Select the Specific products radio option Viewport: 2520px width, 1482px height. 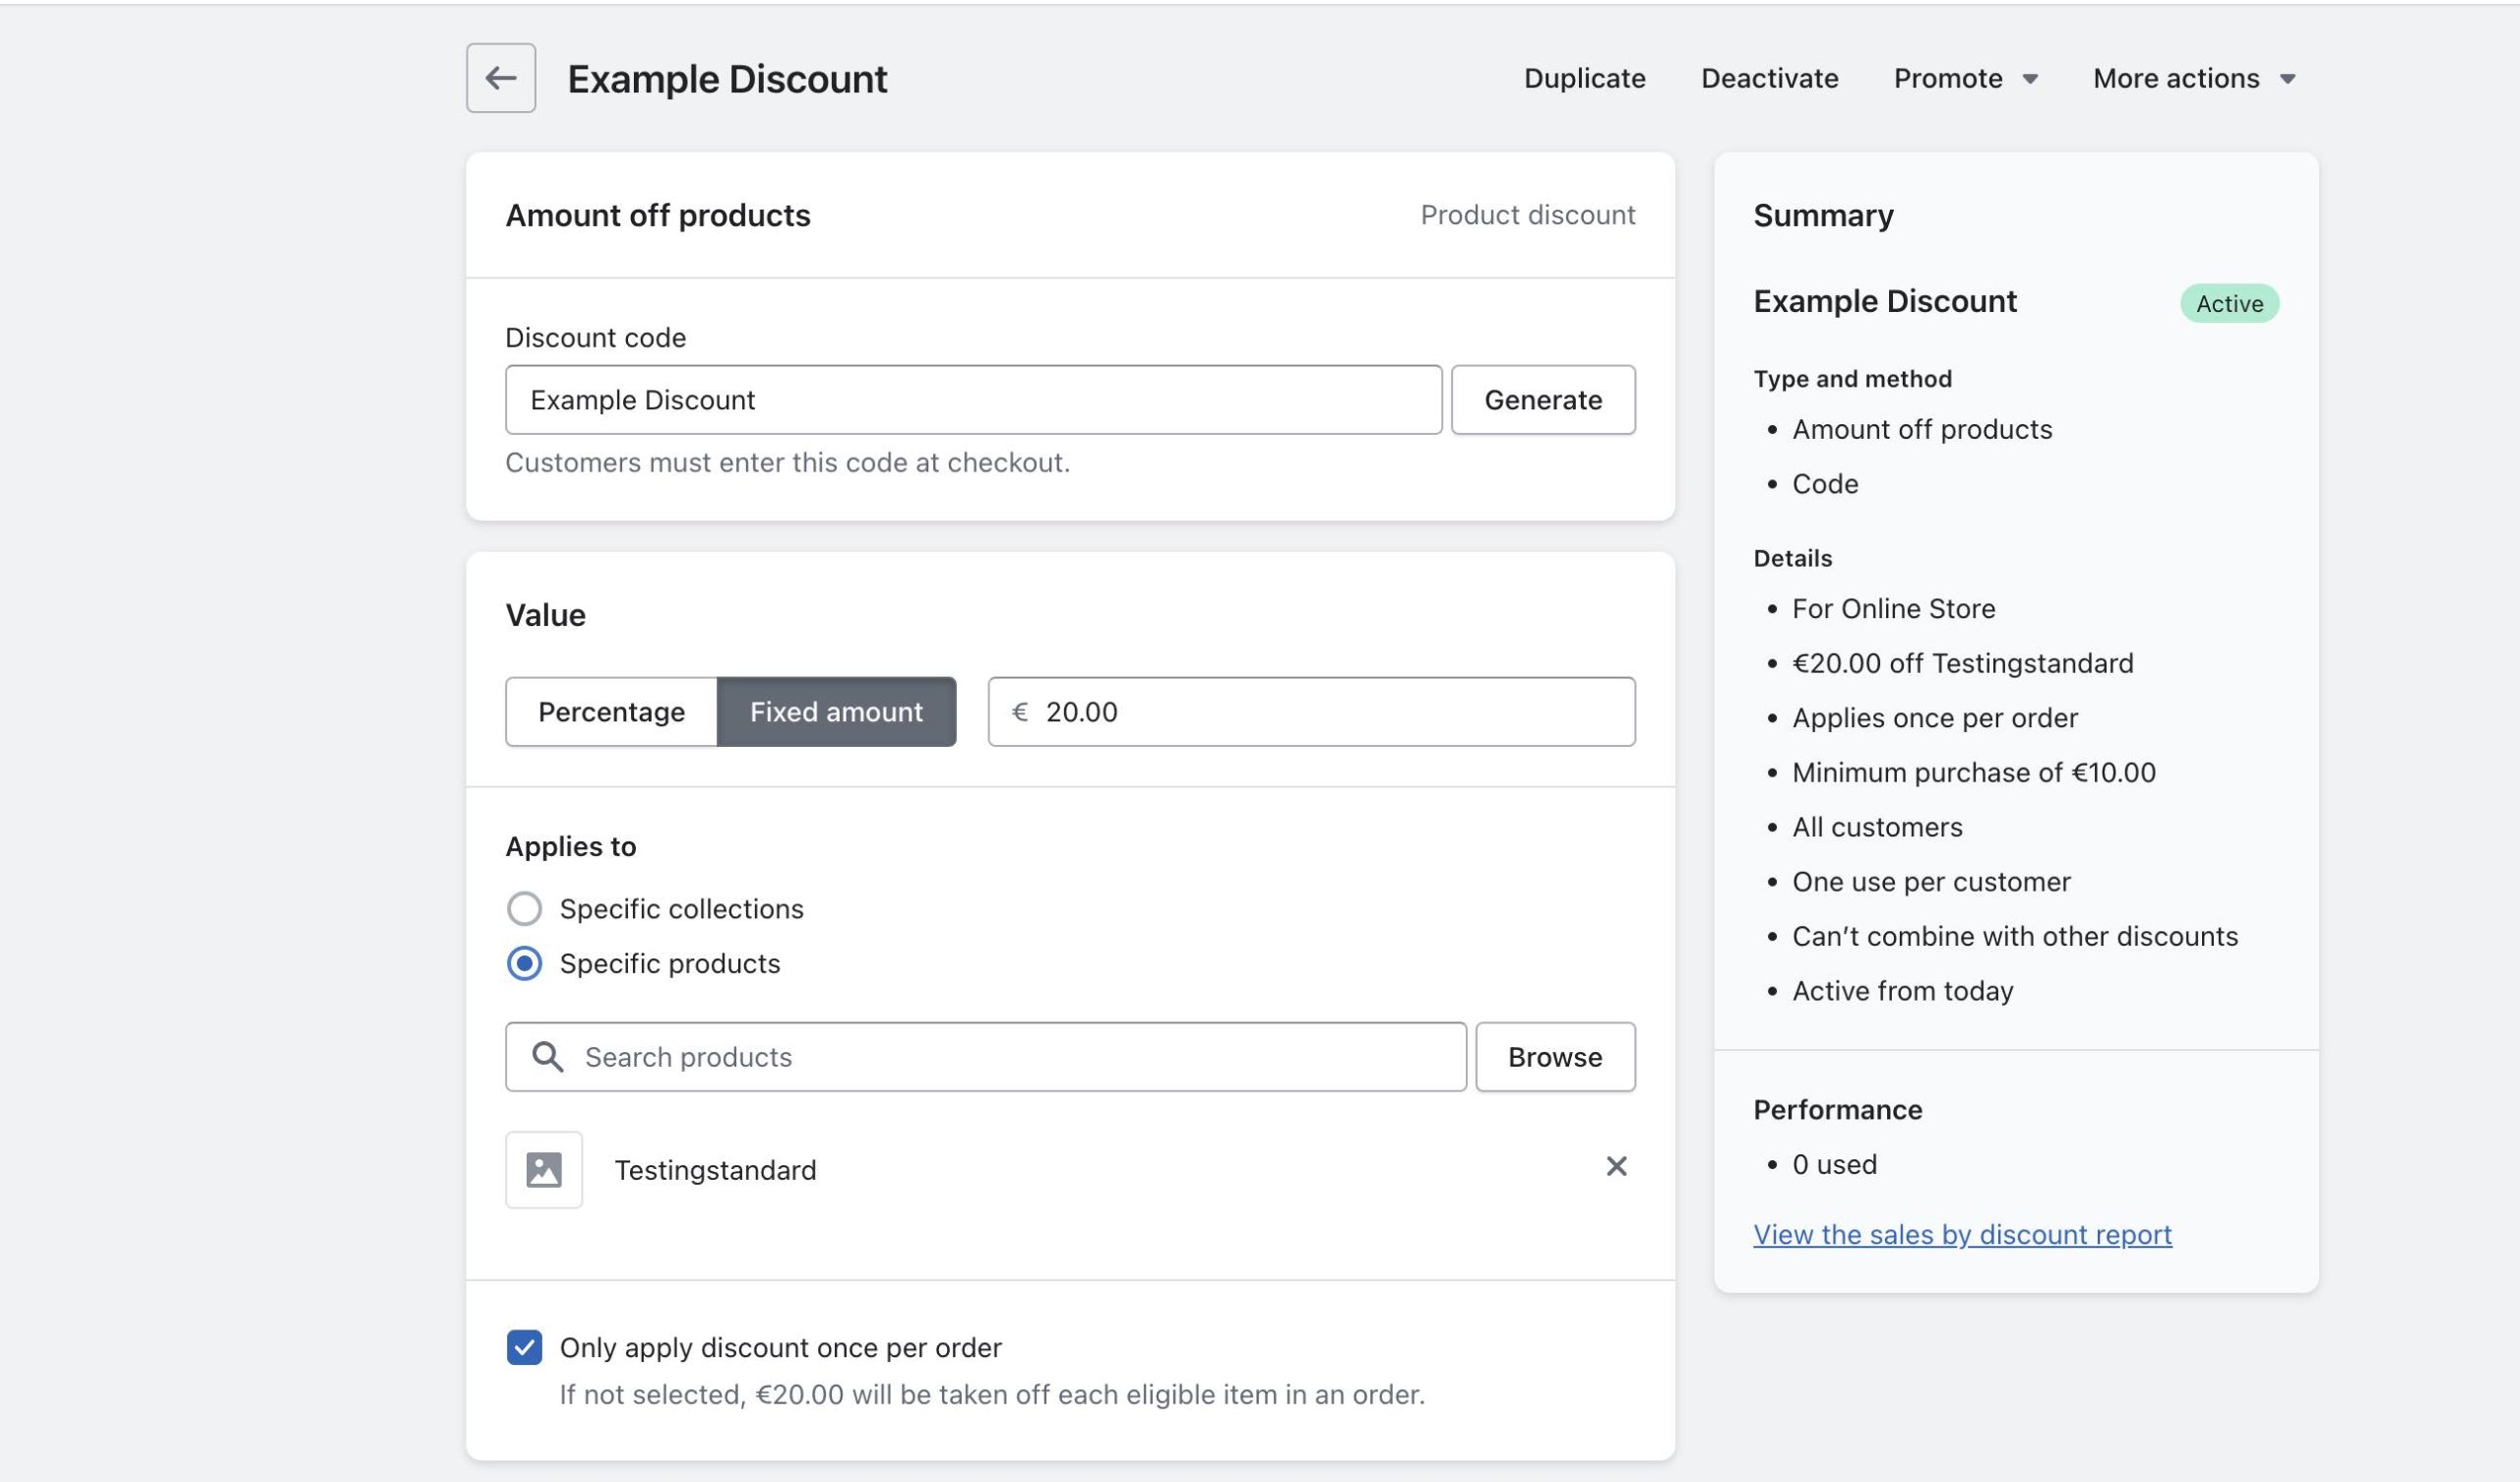524,963
